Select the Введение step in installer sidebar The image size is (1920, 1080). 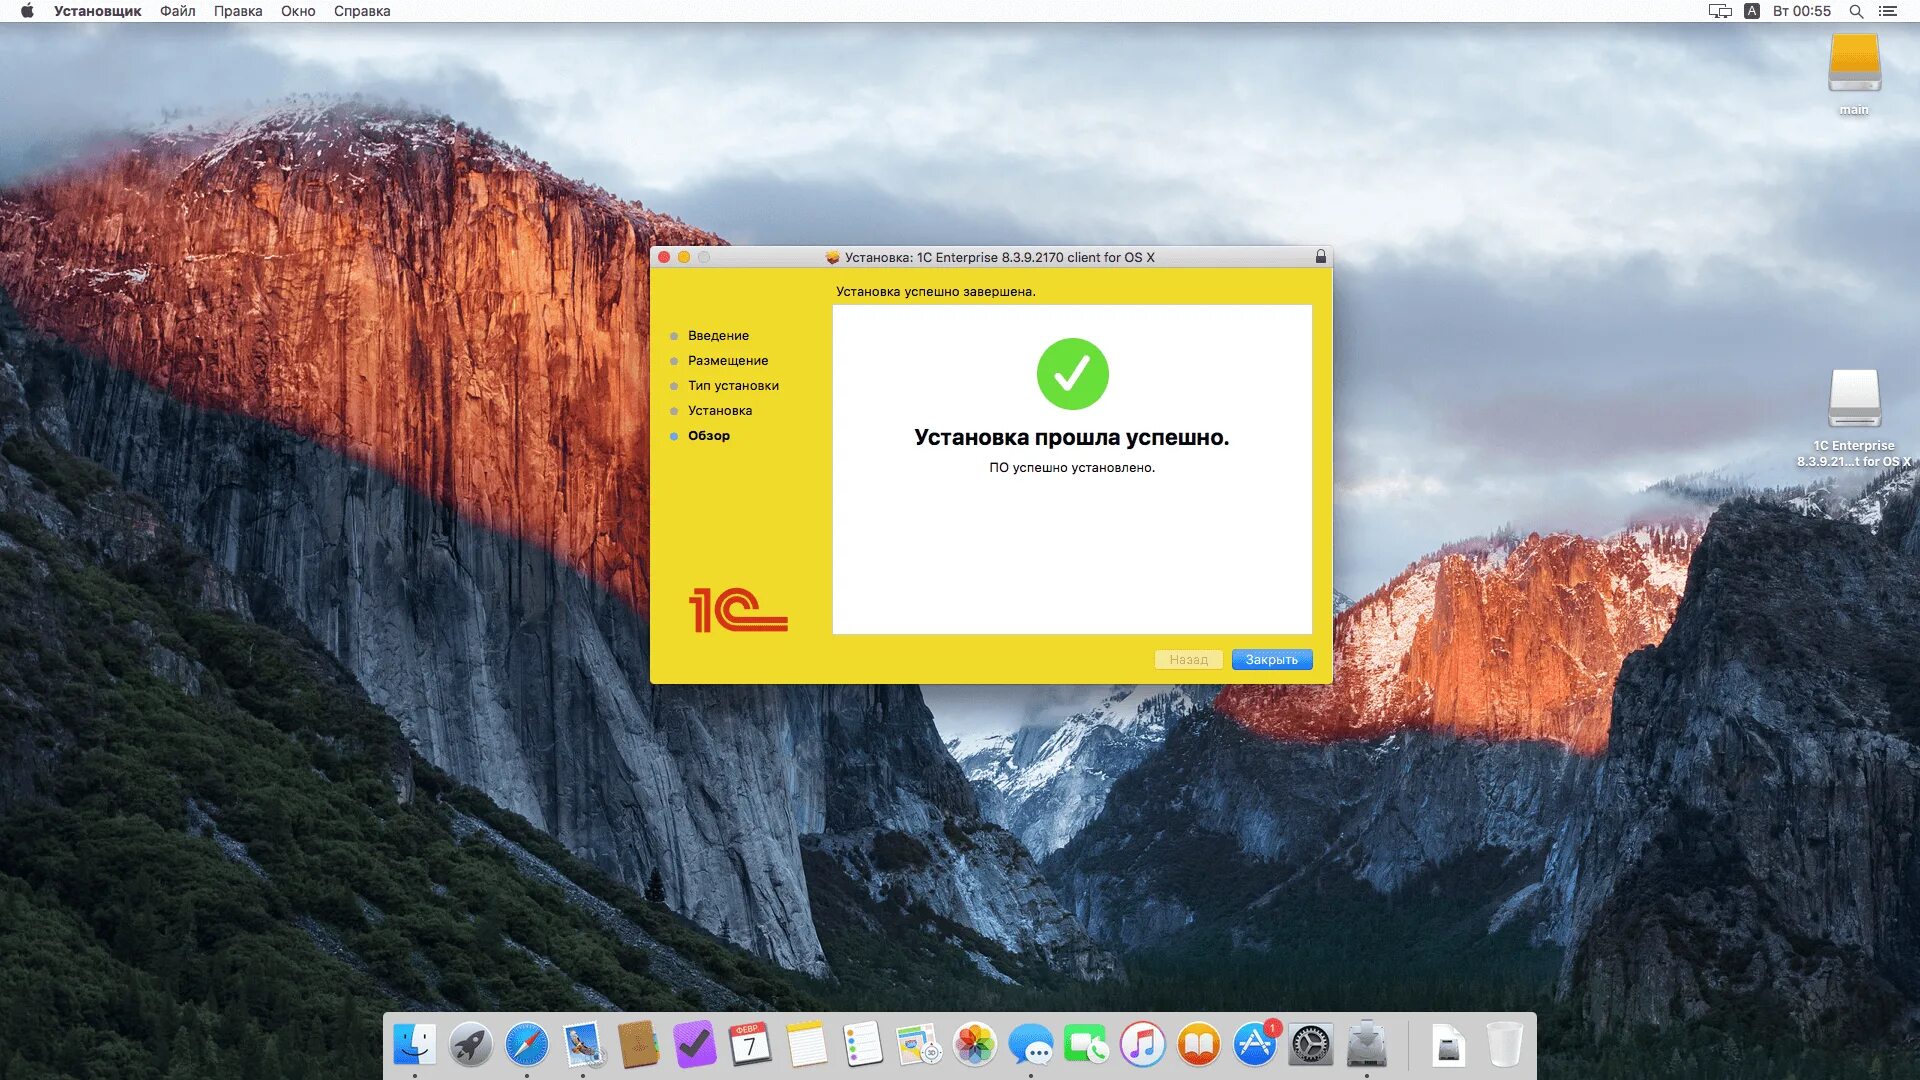718,335
